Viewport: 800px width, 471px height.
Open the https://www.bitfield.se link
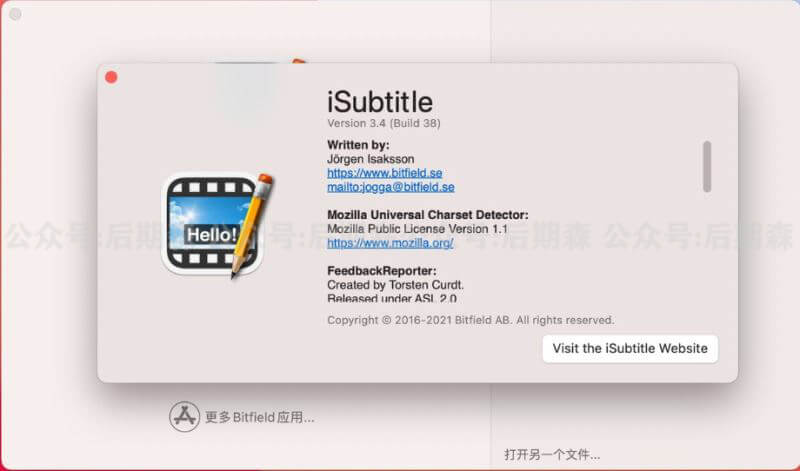coord(385,173)
